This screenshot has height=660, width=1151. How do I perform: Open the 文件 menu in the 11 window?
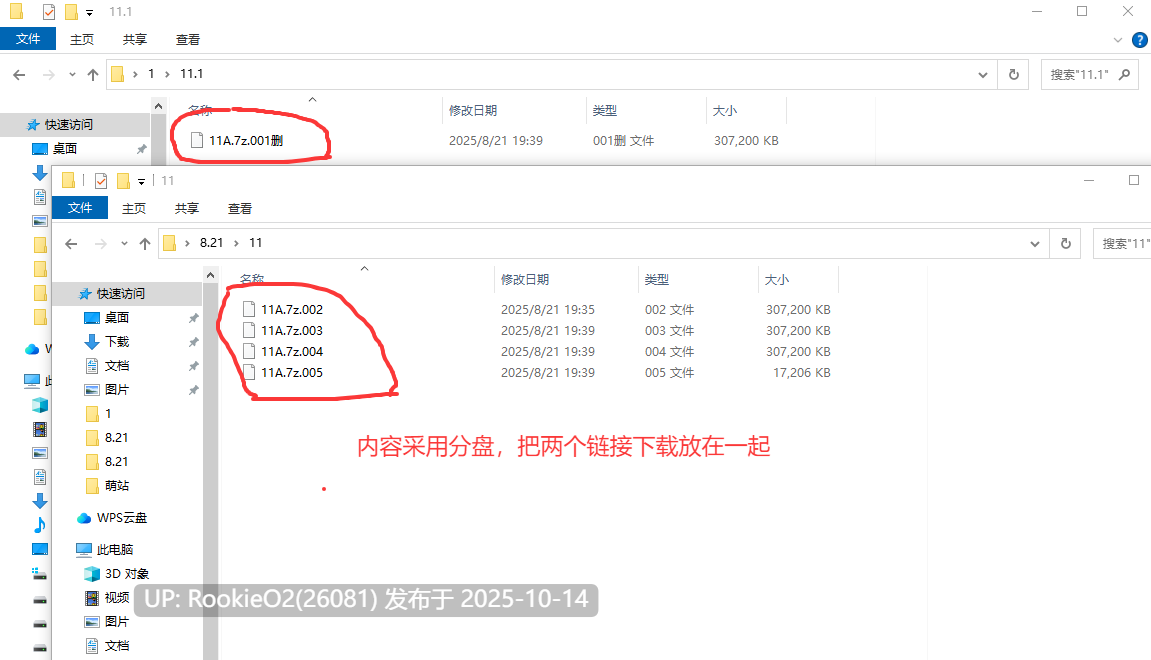(x=80, y=208)
